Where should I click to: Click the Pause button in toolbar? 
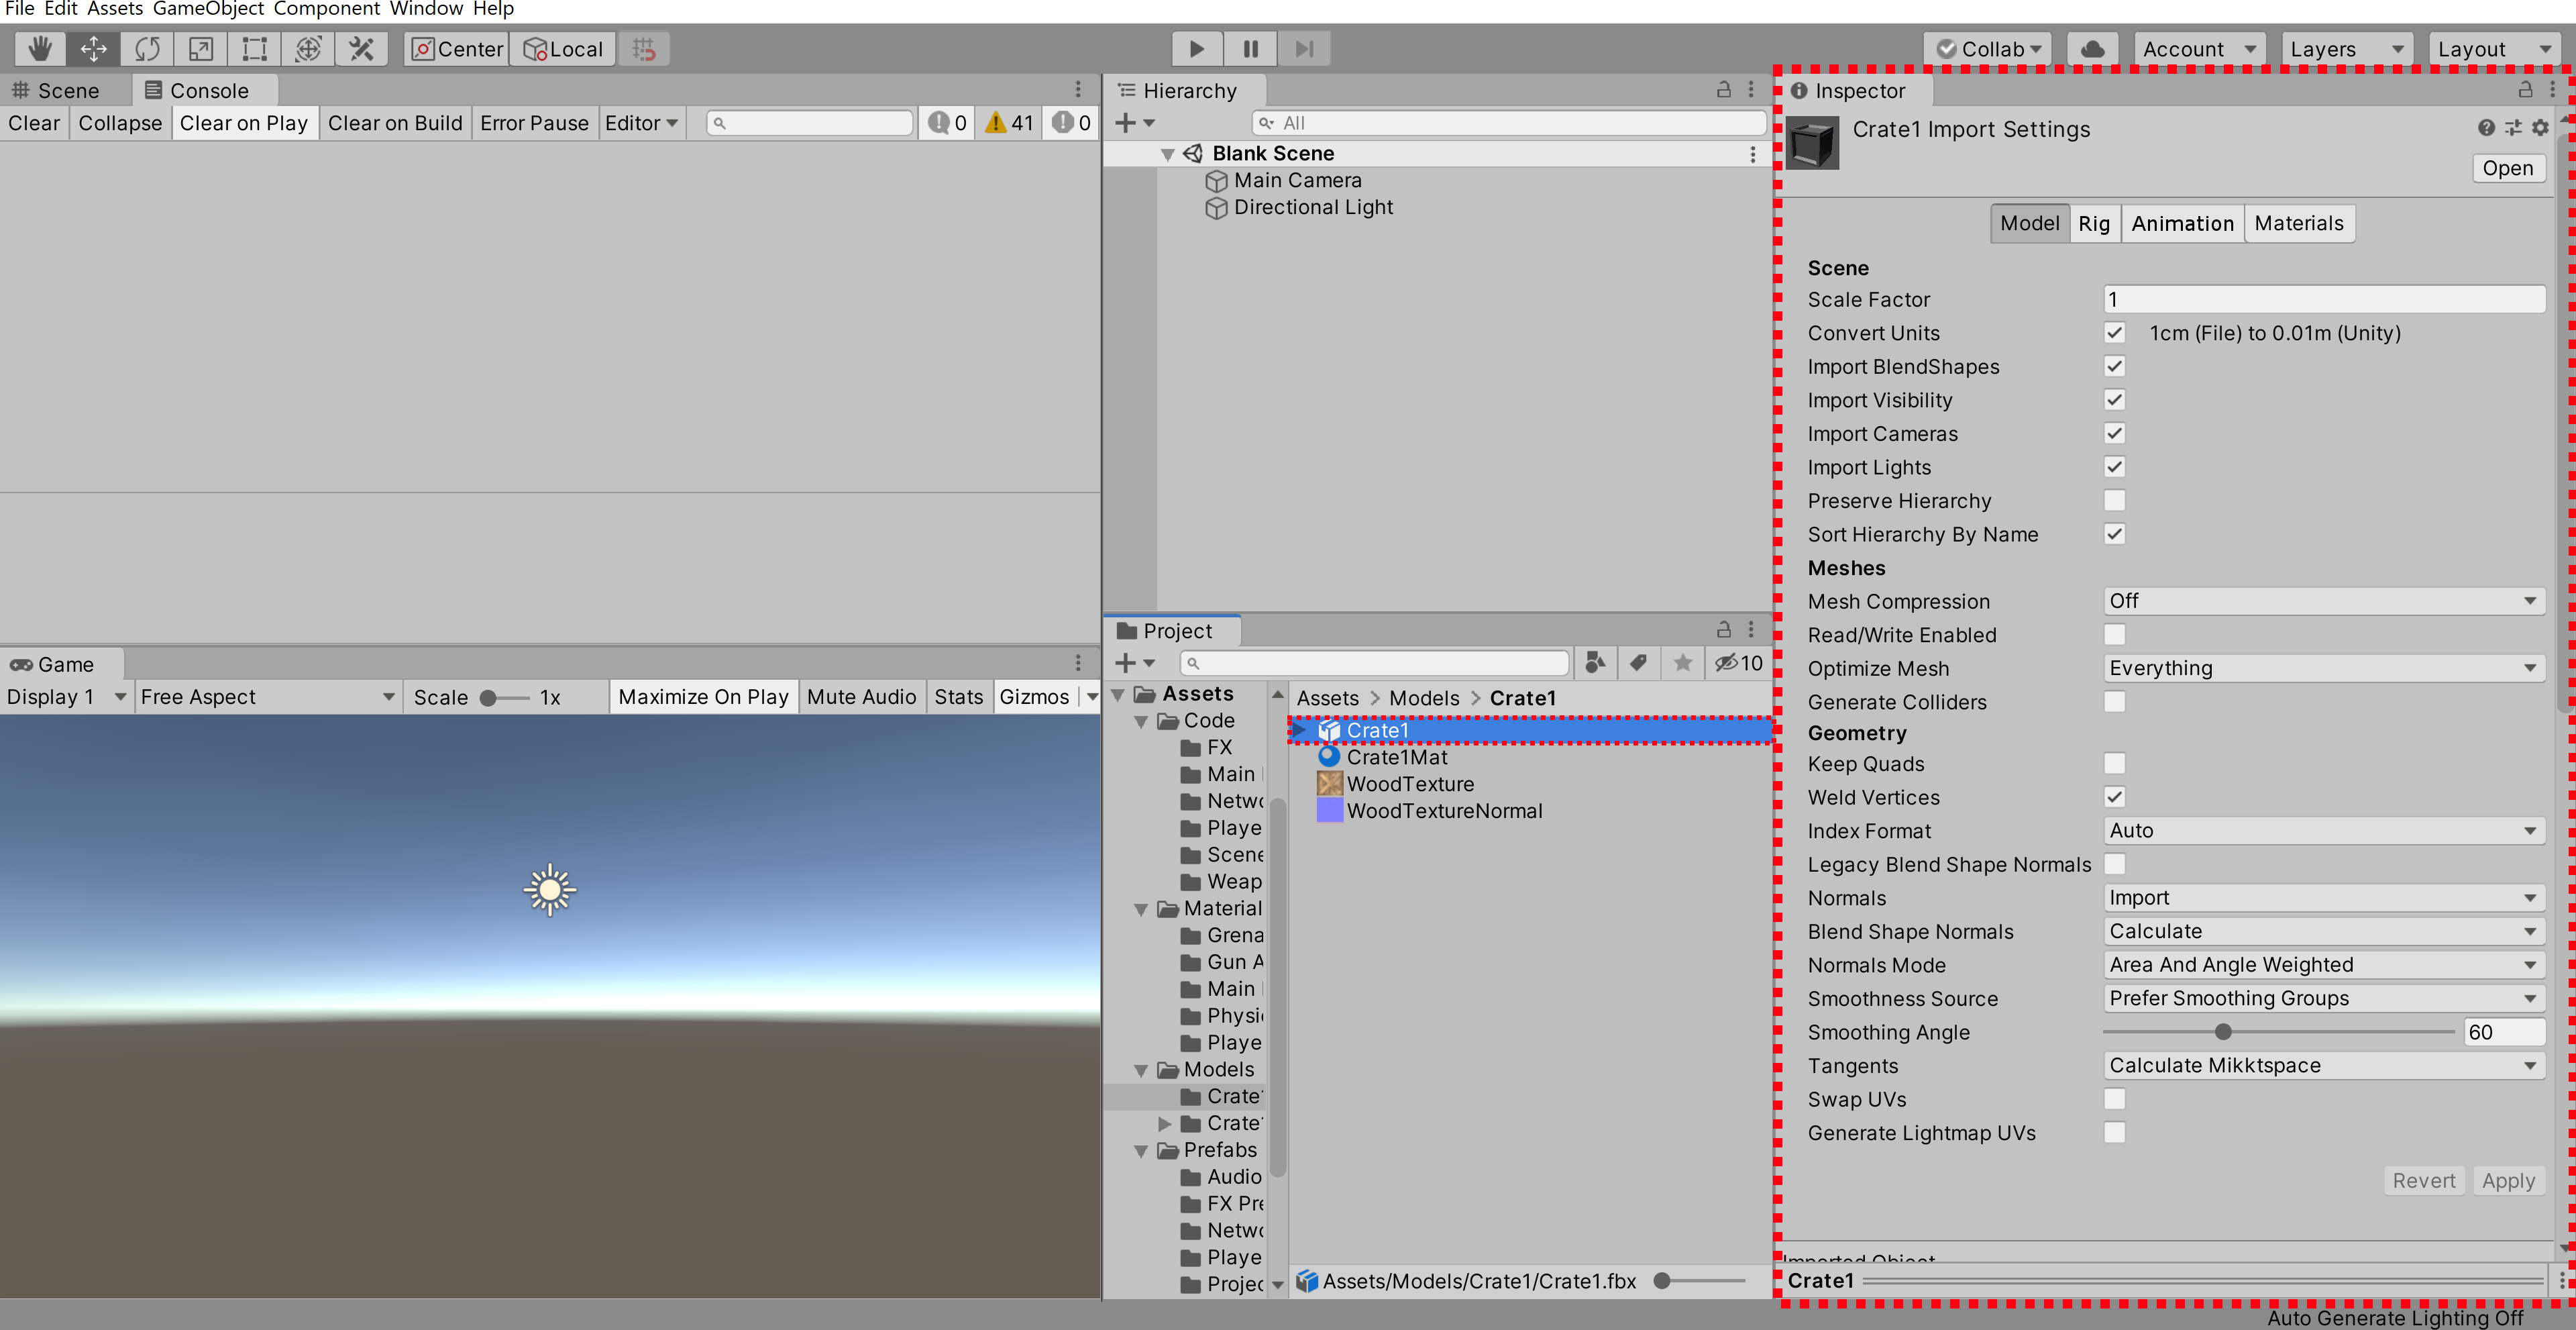[1248, 48]
